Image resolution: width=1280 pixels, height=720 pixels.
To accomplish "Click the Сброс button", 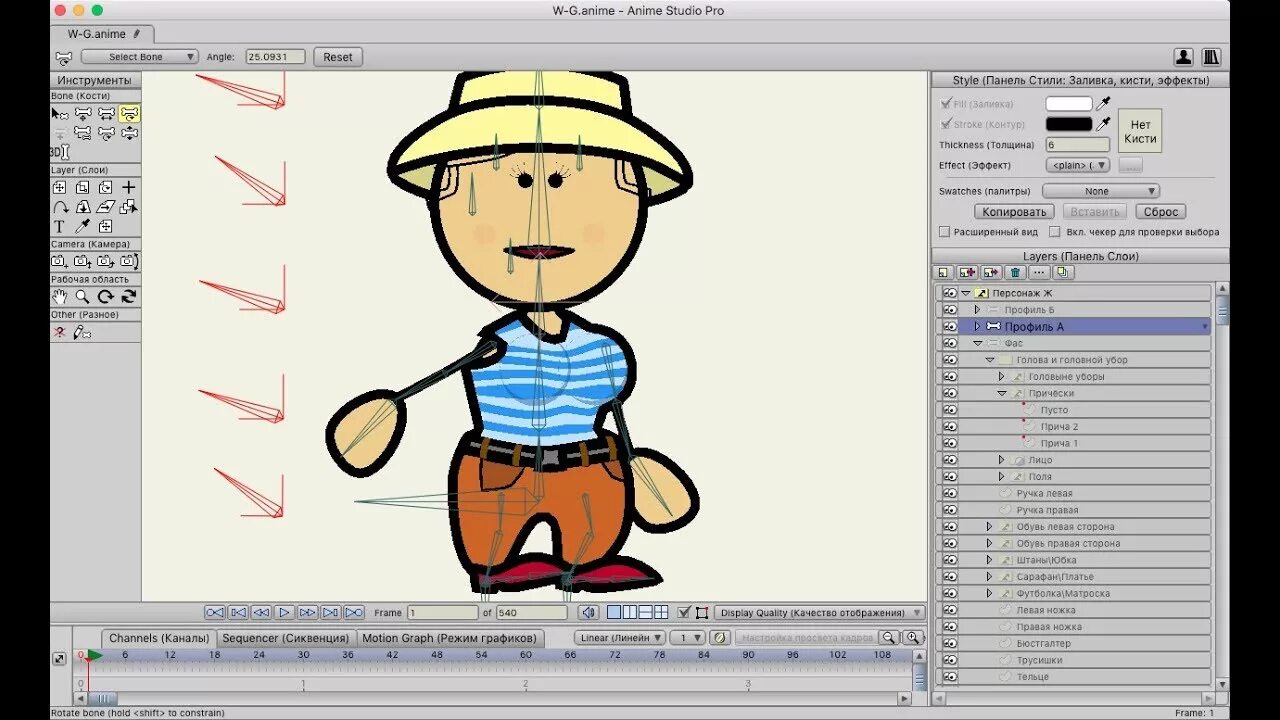I will tap(1161, 212).
